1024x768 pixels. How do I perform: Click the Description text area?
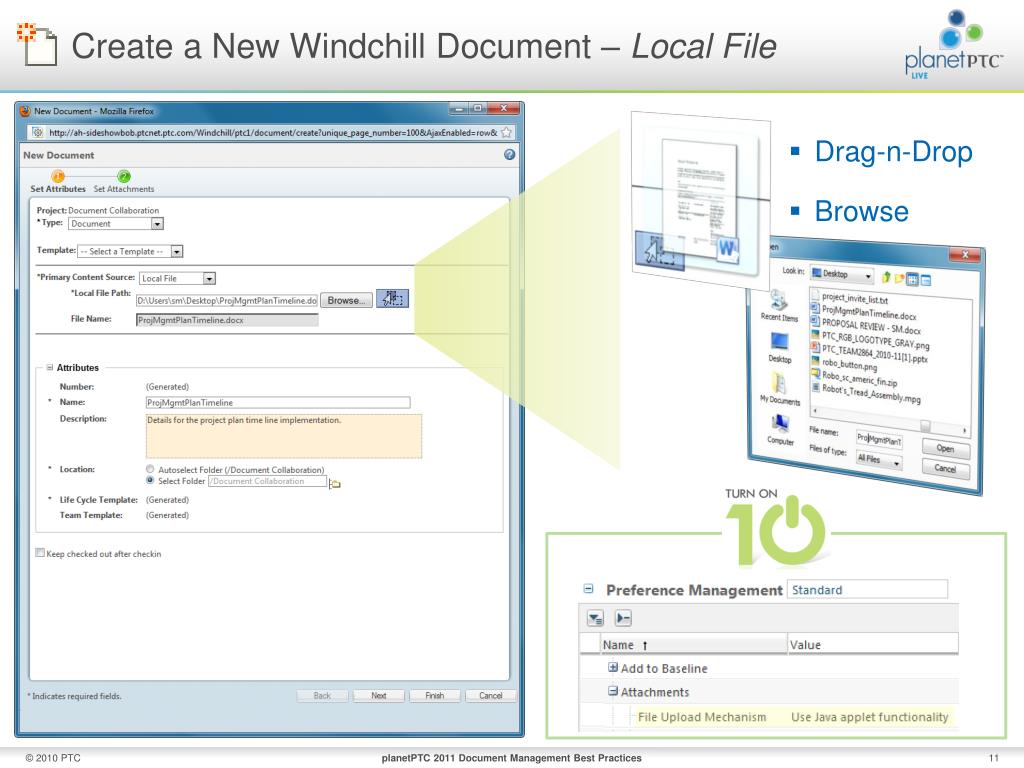(x=283, y=436)
